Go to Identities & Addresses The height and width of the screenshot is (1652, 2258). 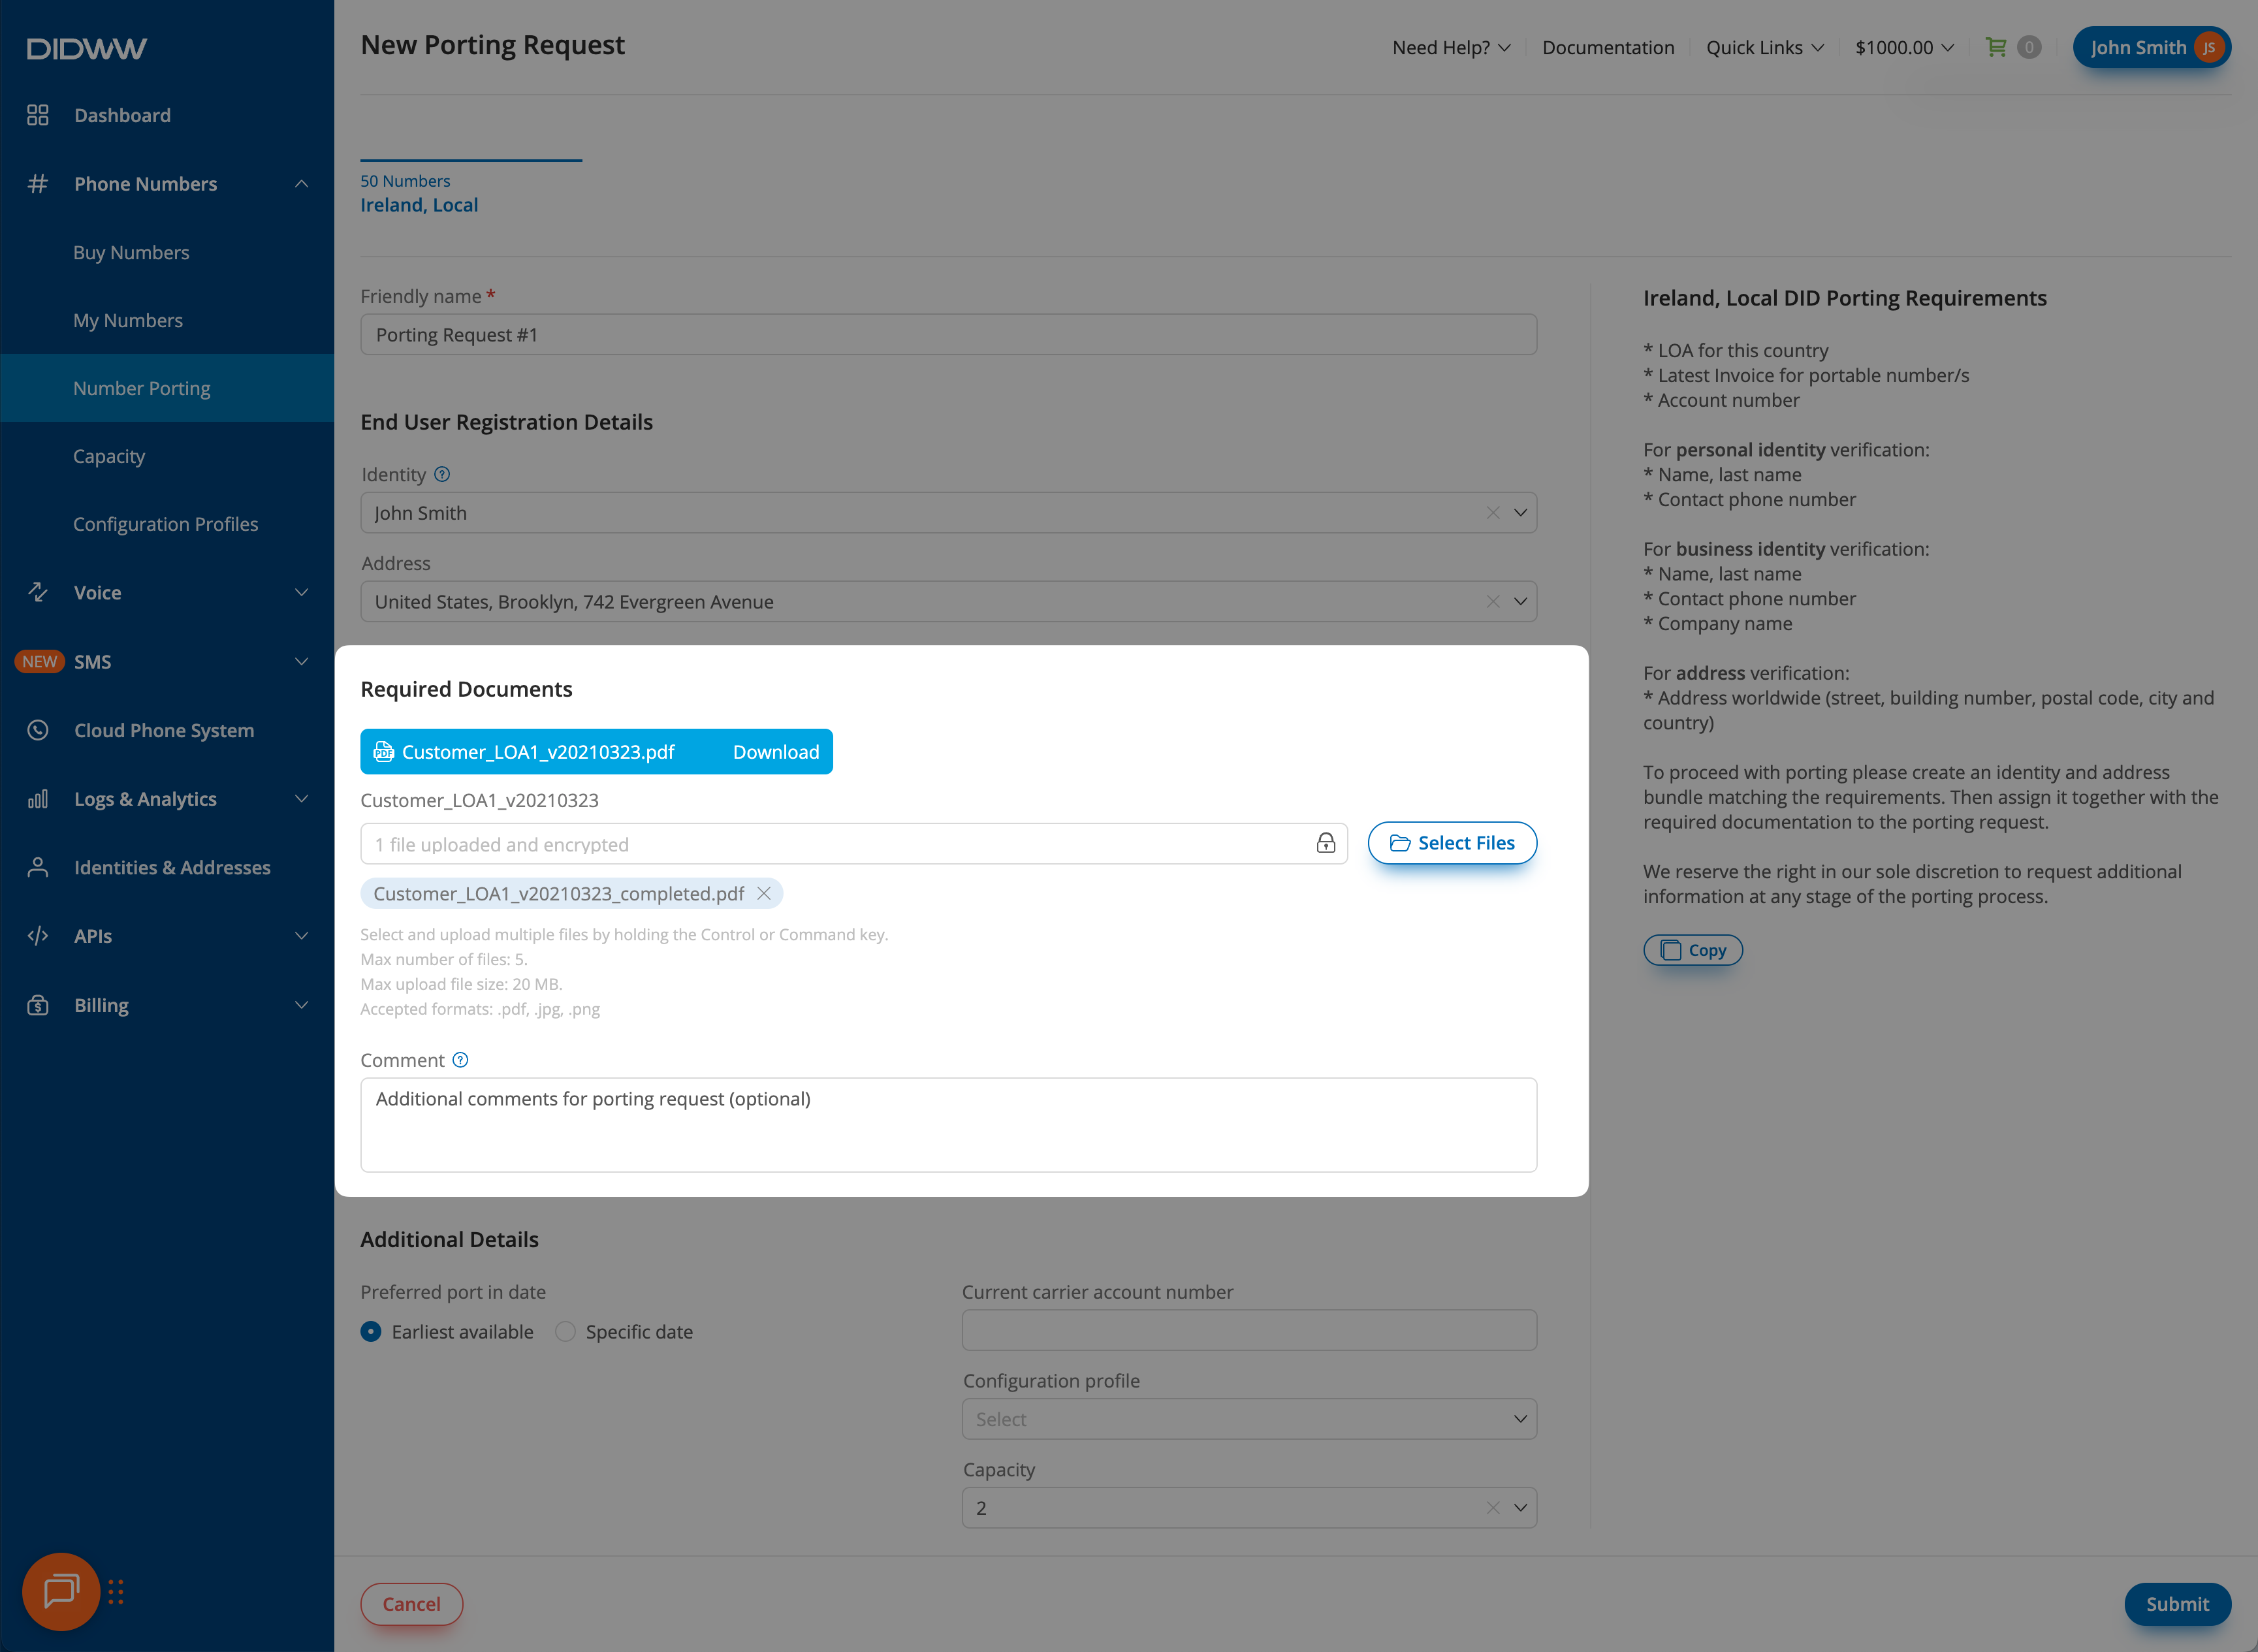tap(172, 867)
